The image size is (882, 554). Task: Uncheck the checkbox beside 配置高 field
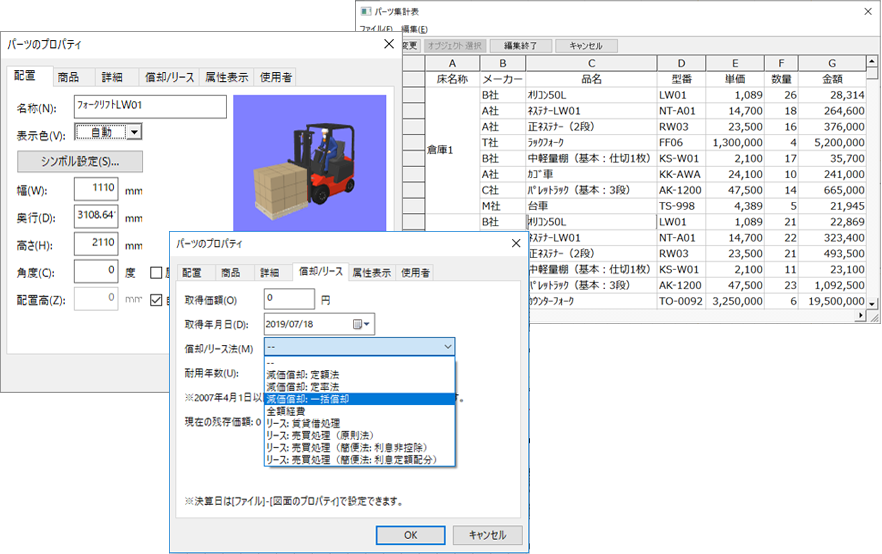pyautogui.click(x=157, y=298)
